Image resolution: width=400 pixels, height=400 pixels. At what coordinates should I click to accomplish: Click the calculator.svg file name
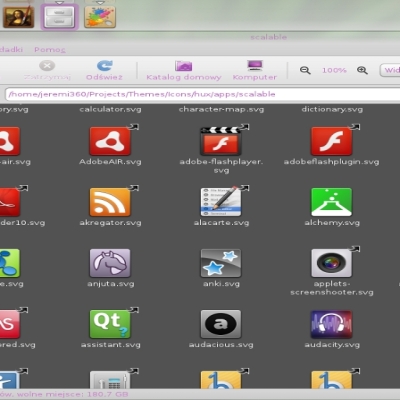(110, 109)
